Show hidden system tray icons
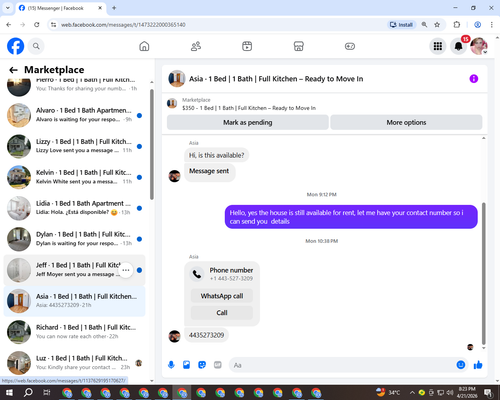 coord(412,392)
